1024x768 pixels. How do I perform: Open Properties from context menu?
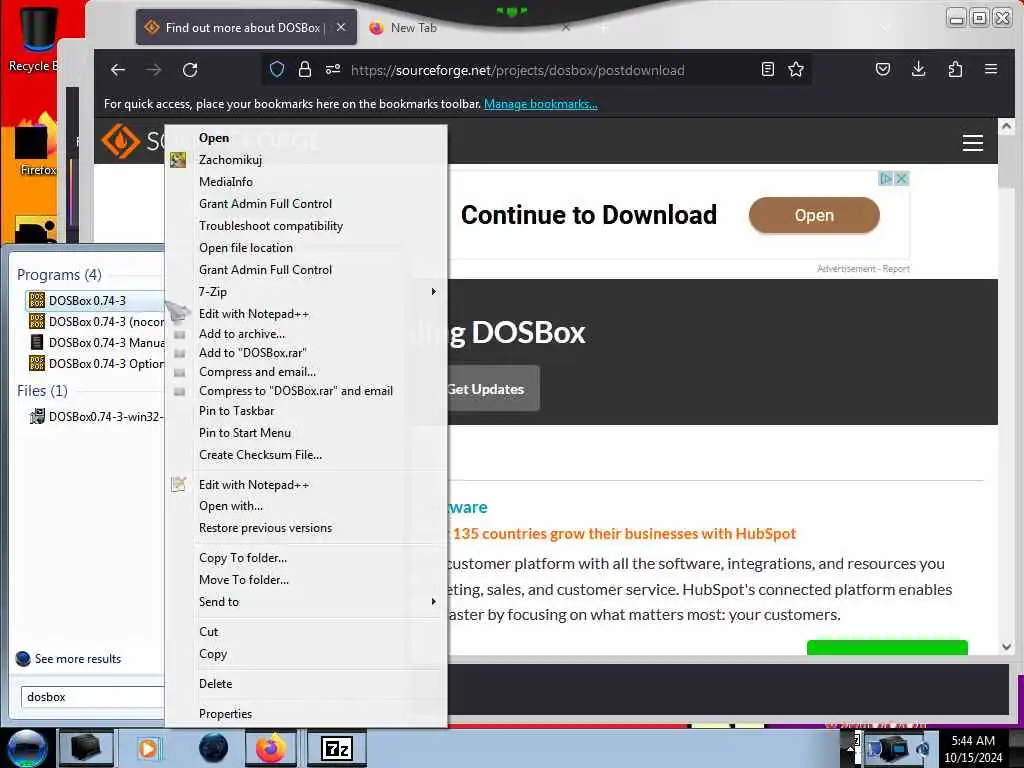(x=225, y=714)
